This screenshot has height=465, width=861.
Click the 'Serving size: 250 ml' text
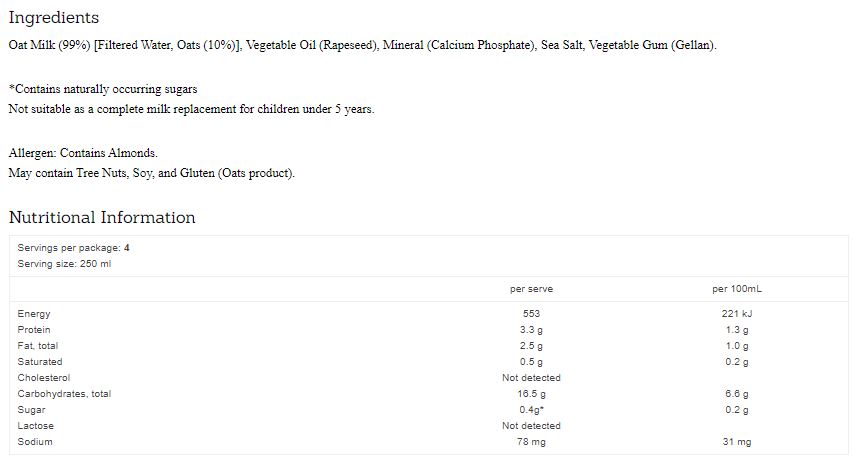coord(64,264)
